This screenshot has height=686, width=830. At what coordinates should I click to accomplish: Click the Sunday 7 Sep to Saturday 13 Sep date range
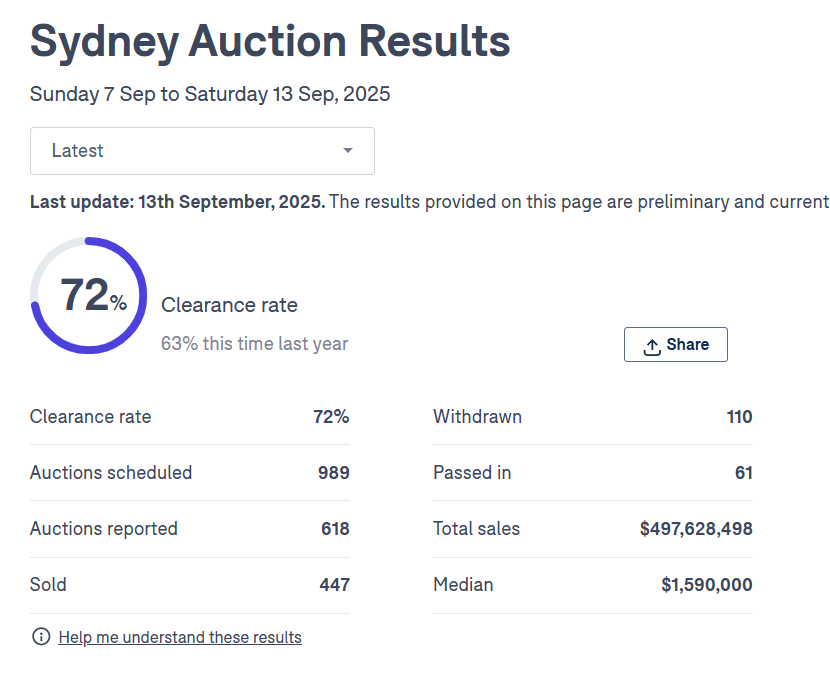pyautogui.click(x=210, y=95)
